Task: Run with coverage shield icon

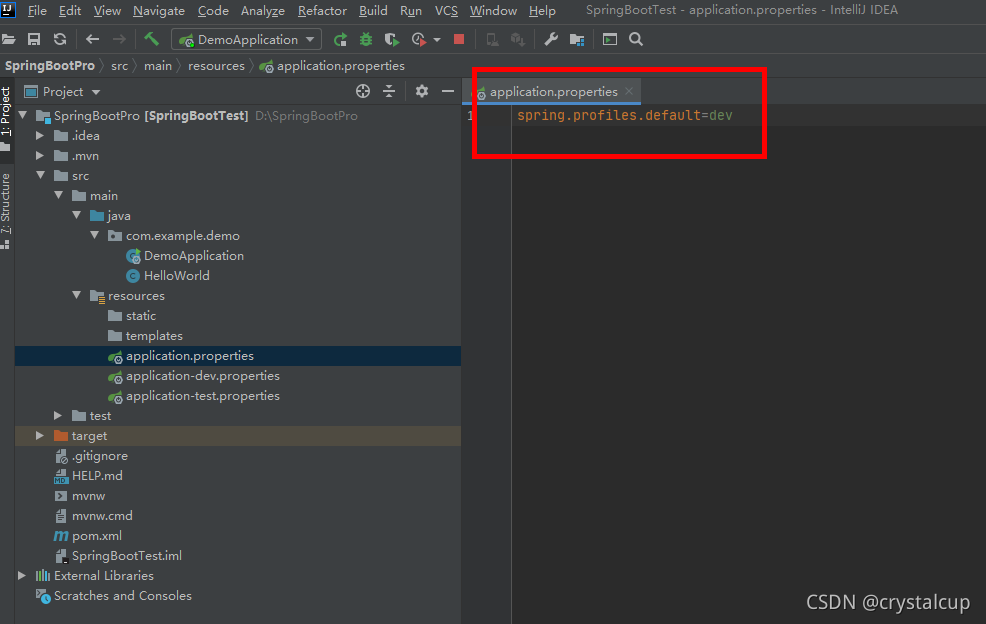Action: [392, 40]
